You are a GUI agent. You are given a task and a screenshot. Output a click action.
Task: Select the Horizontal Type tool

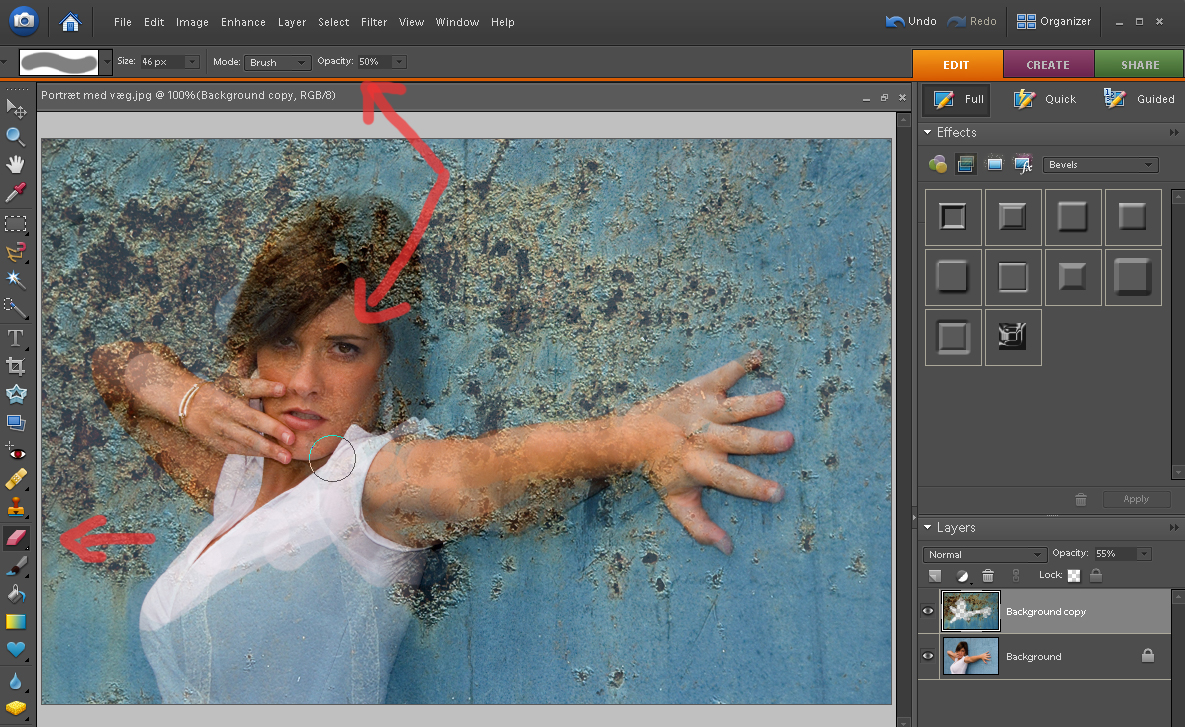point(16,337)
